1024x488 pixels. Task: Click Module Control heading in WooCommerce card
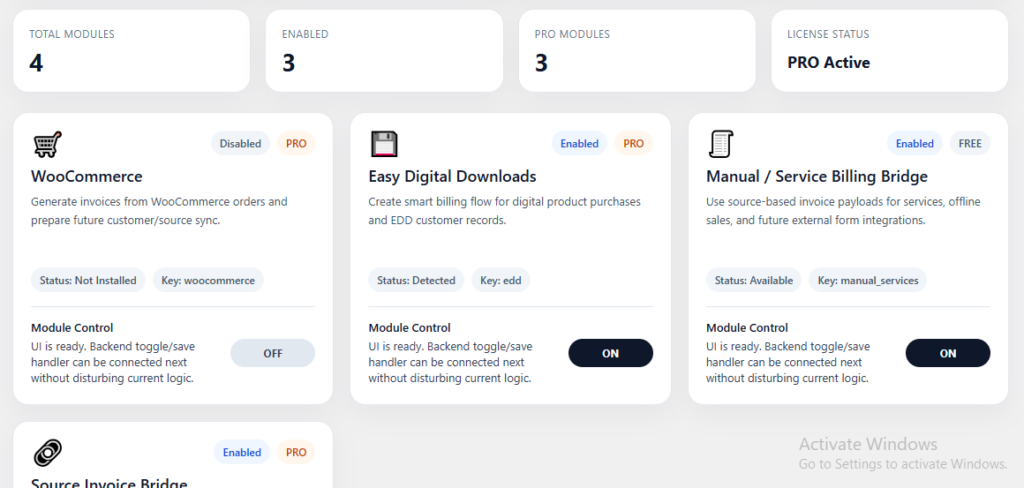[x=72, y=328]
